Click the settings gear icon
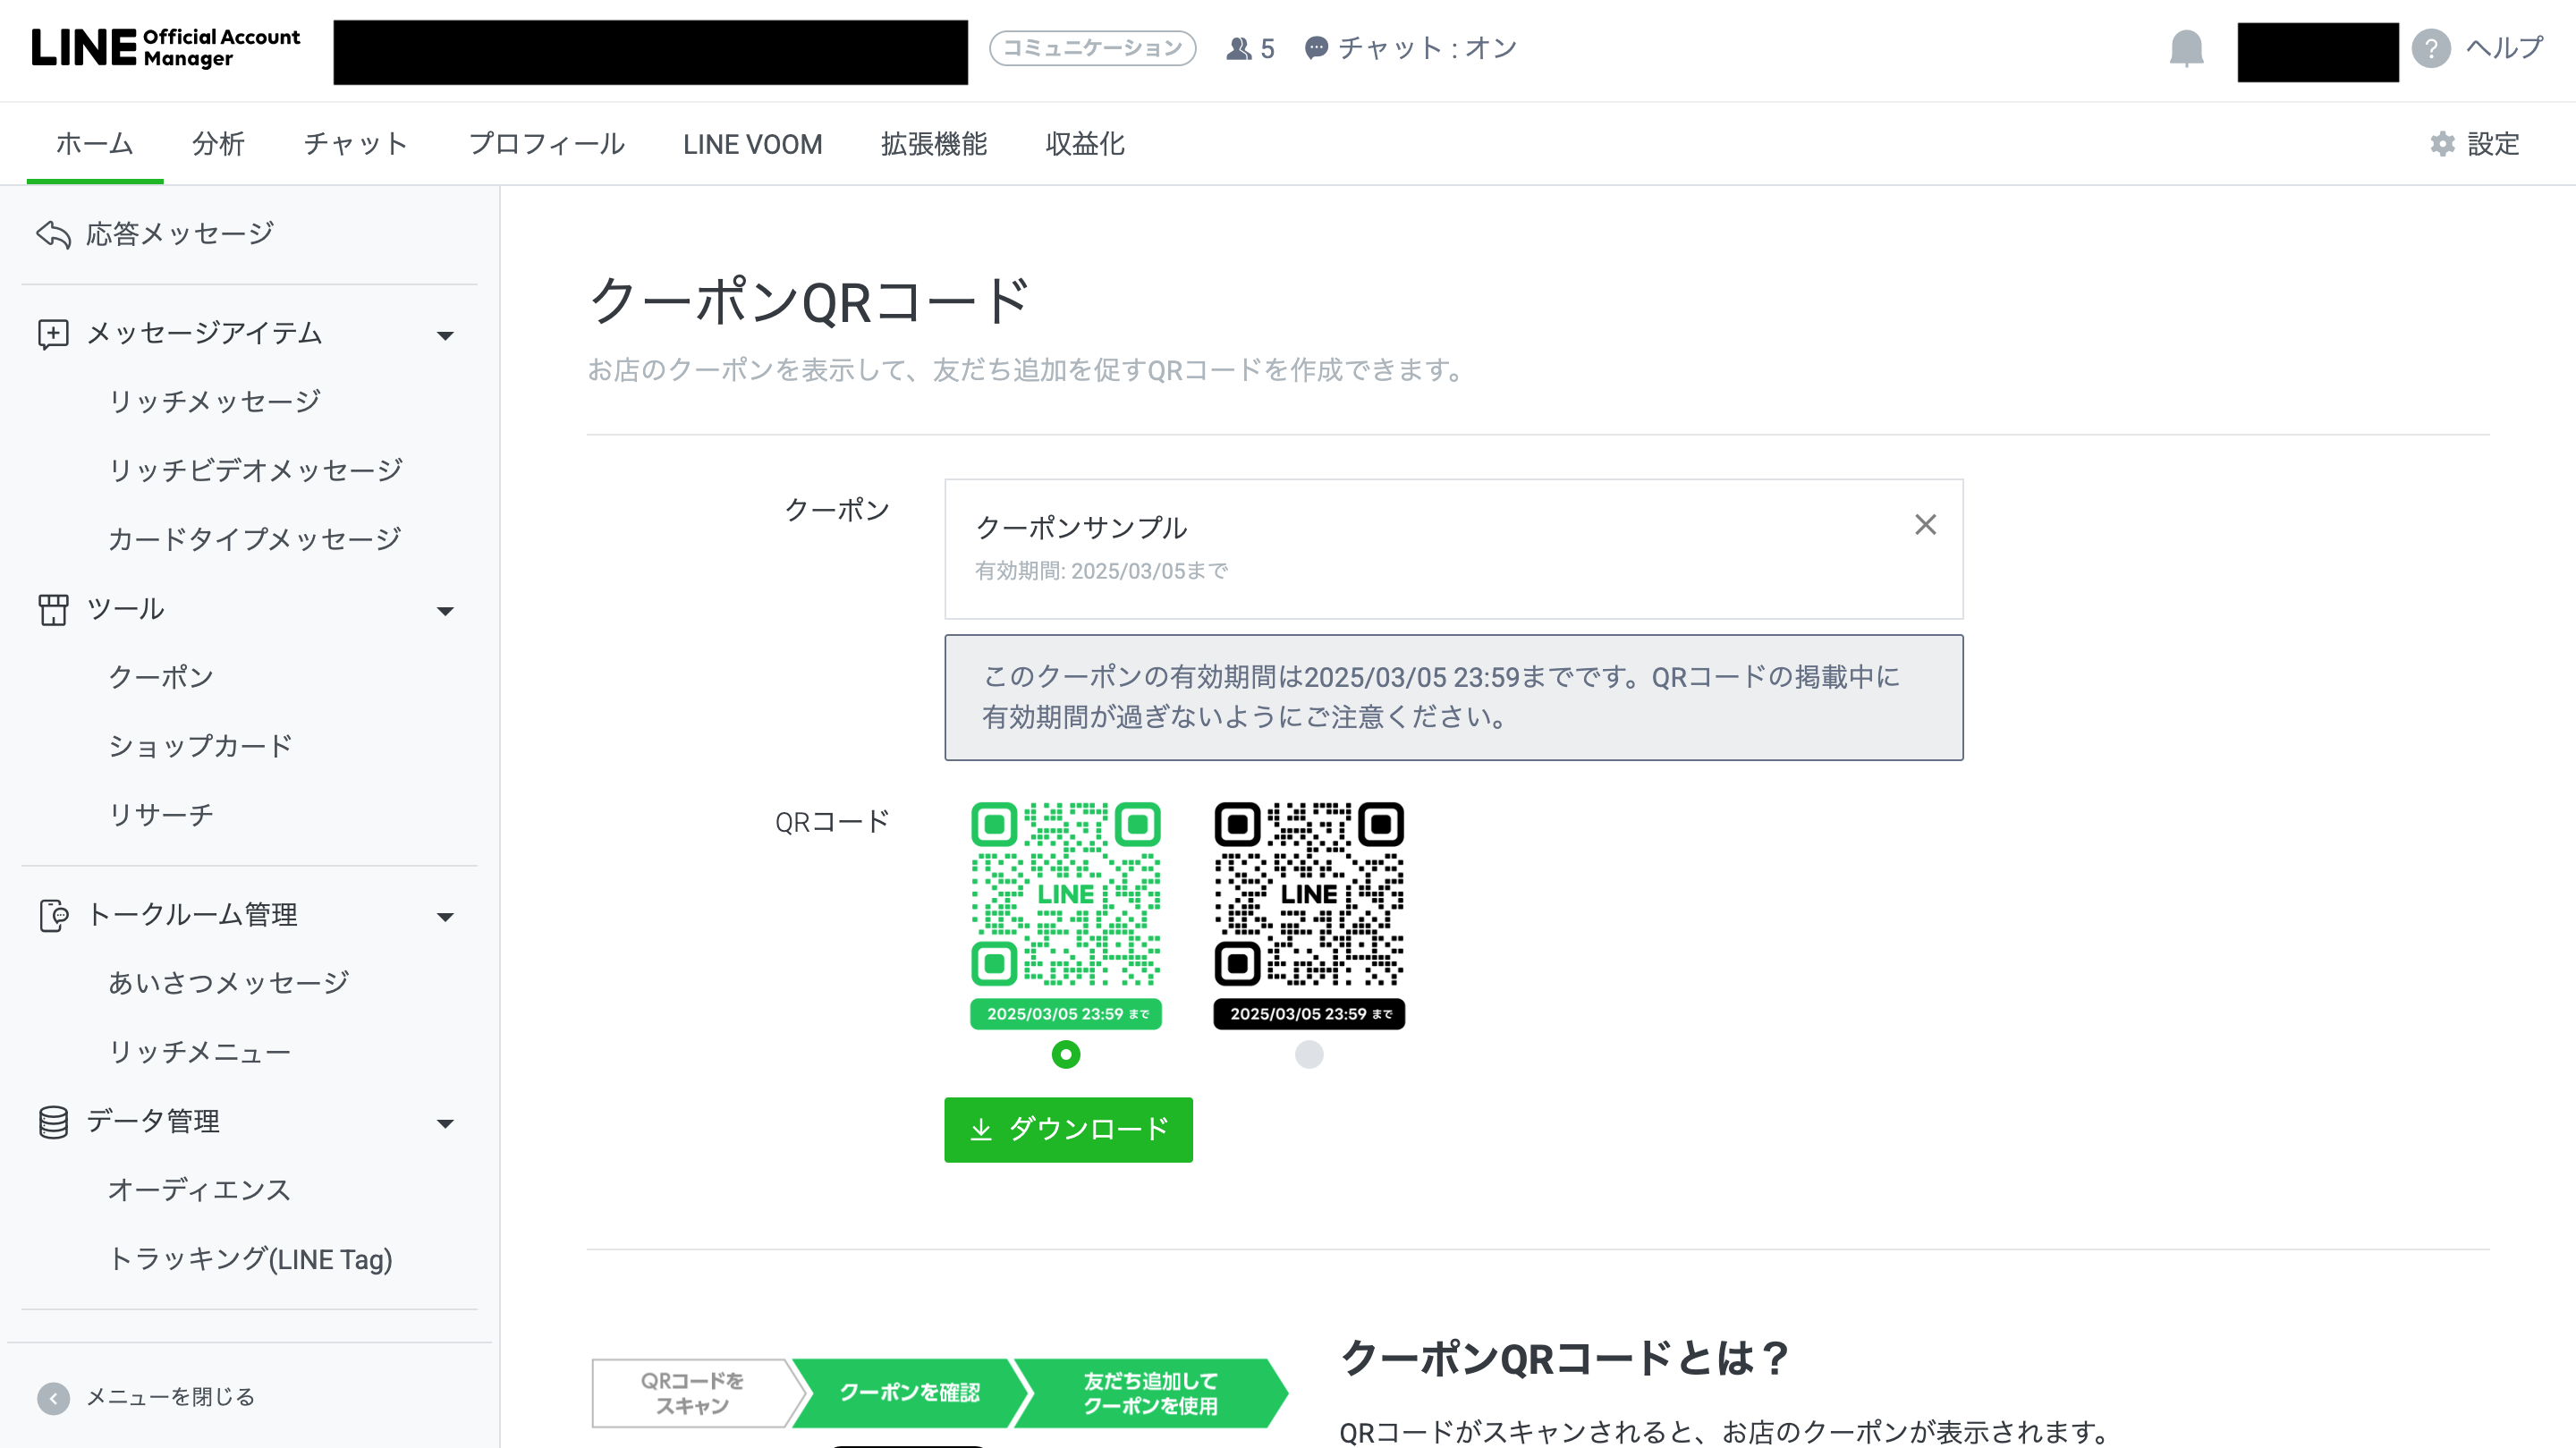 point(2442,144)
